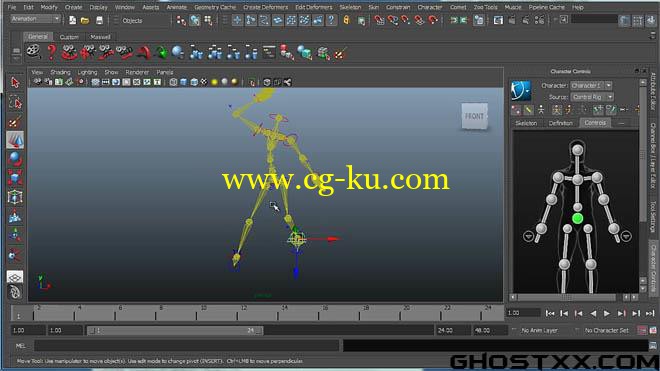Toggle the checkered textured display icon

204,82
